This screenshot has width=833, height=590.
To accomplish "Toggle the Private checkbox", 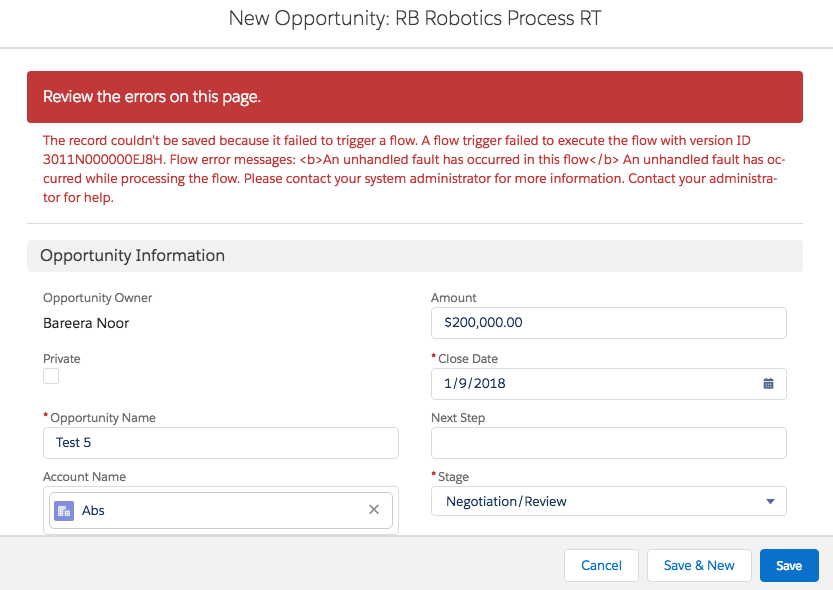I will (x=51, y=376).
